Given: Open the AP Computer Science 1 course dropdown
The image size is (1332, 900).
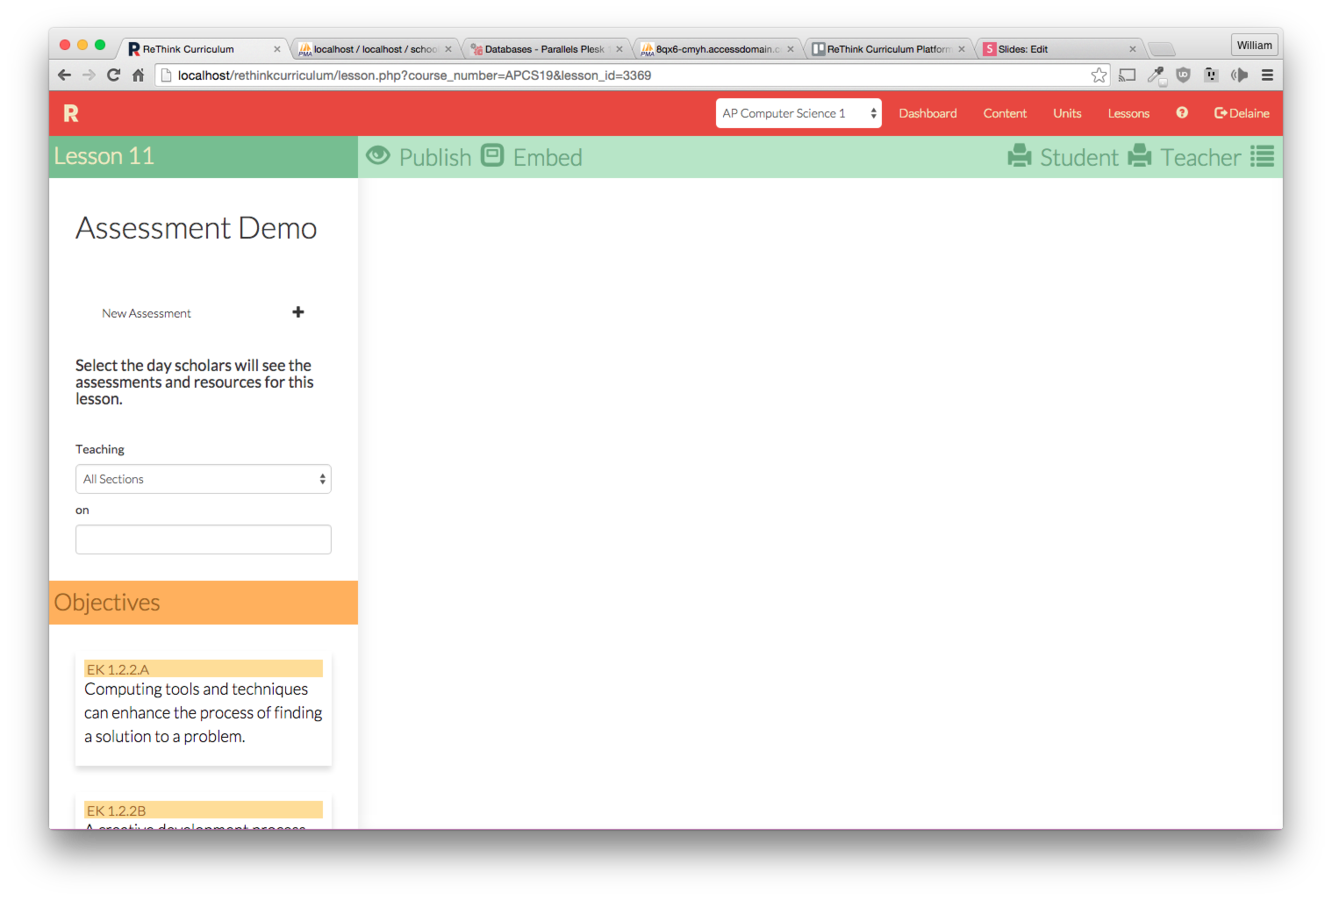Looking at the screenshot, I should [798, 113].
